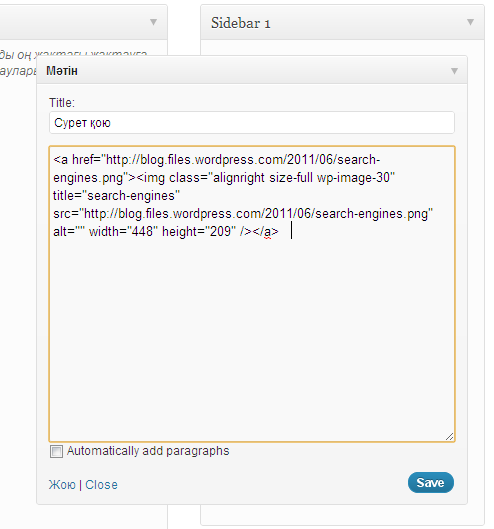Click the Жою delete link
This screenshot has width=494, height=529.
(x=62, y=485)
